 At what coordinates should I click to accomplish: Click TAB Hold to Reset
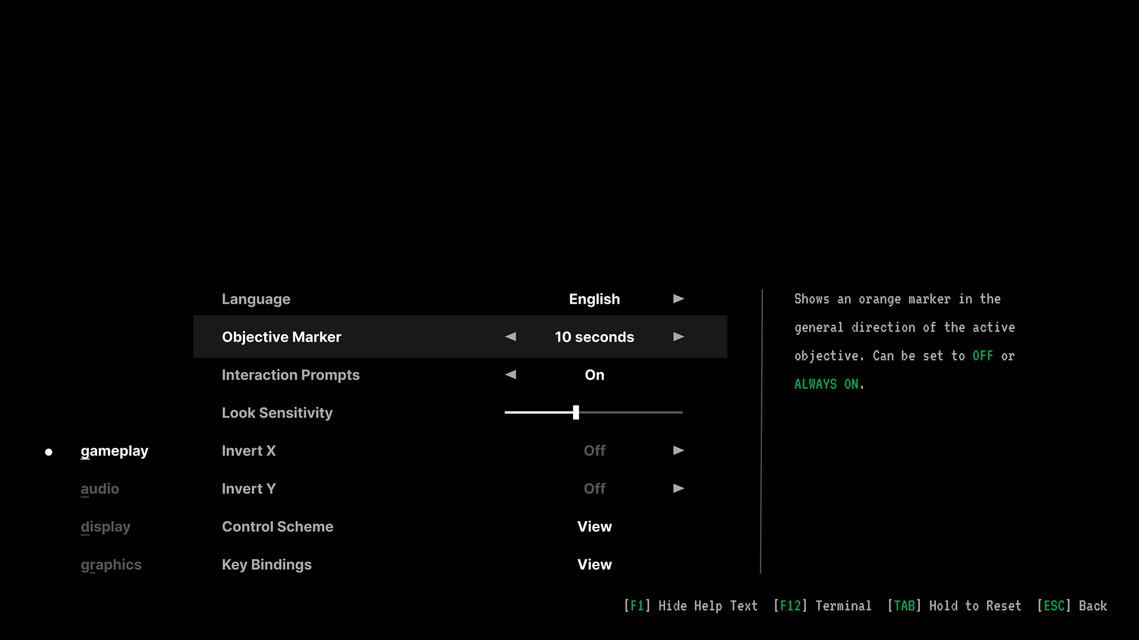(x=954, y=606)
